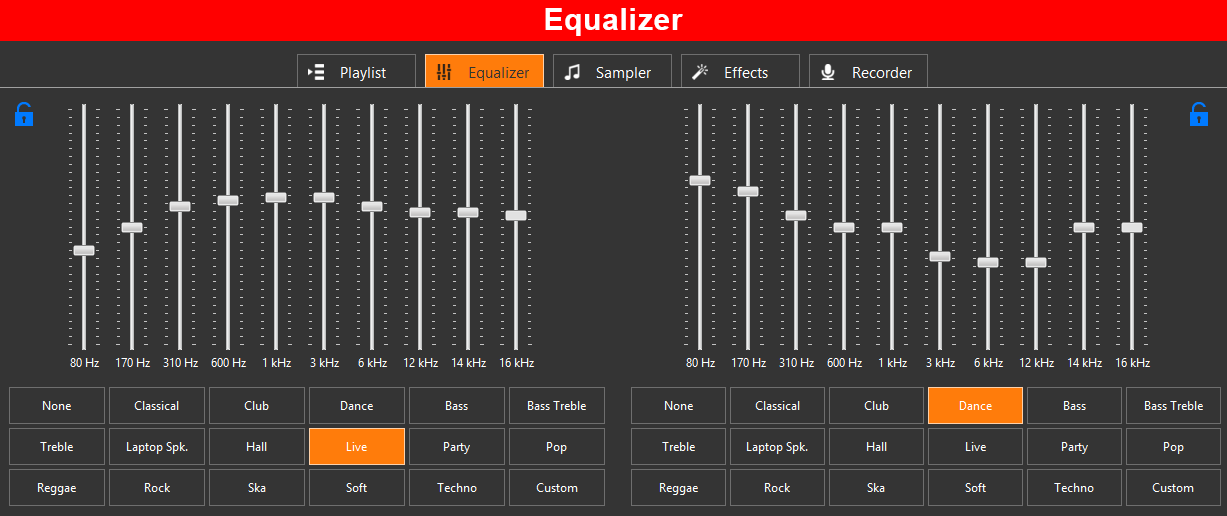
Task: Choose the Custom preset in right equalizer
Action: (1173, 488)
